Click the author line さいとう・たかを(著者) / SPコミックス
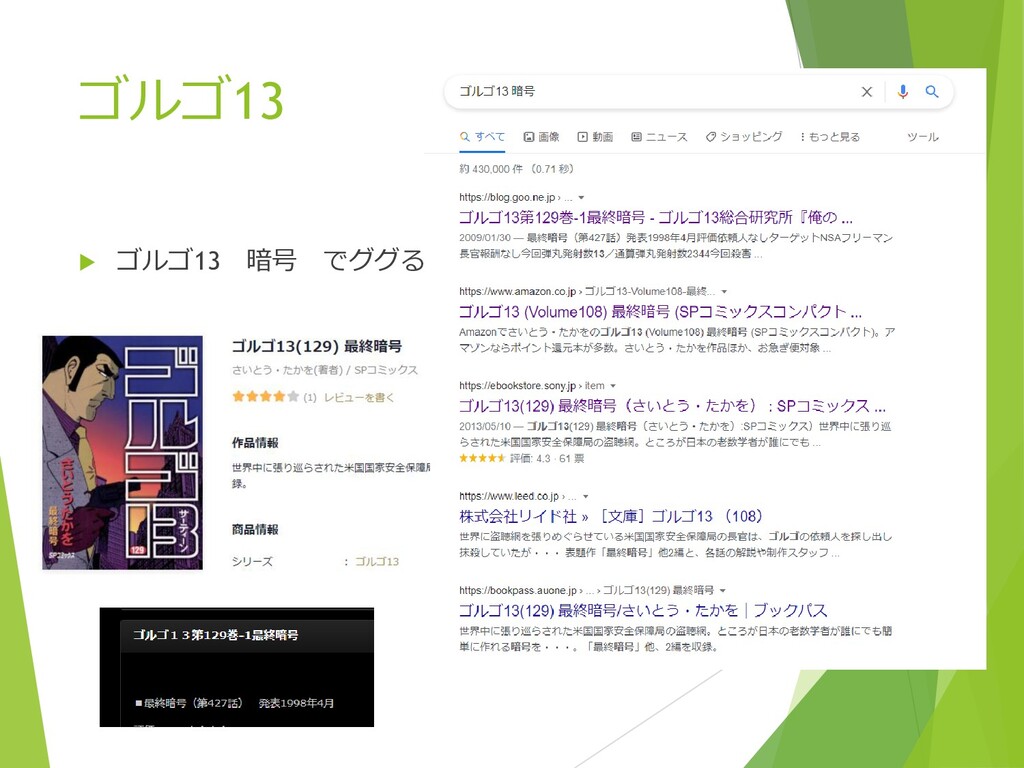This screenshot has width=1024, height=768. pyautogui.click(x=325, y=370)
